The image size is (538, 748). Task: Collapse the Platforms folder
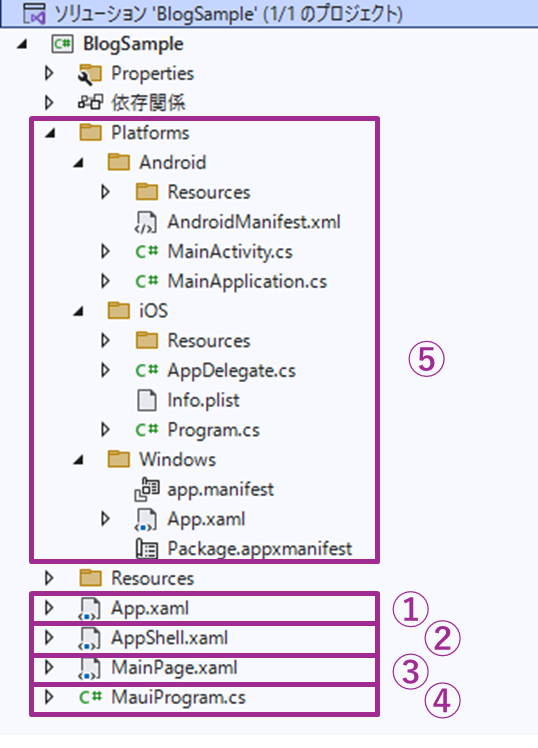pos(50,134)
